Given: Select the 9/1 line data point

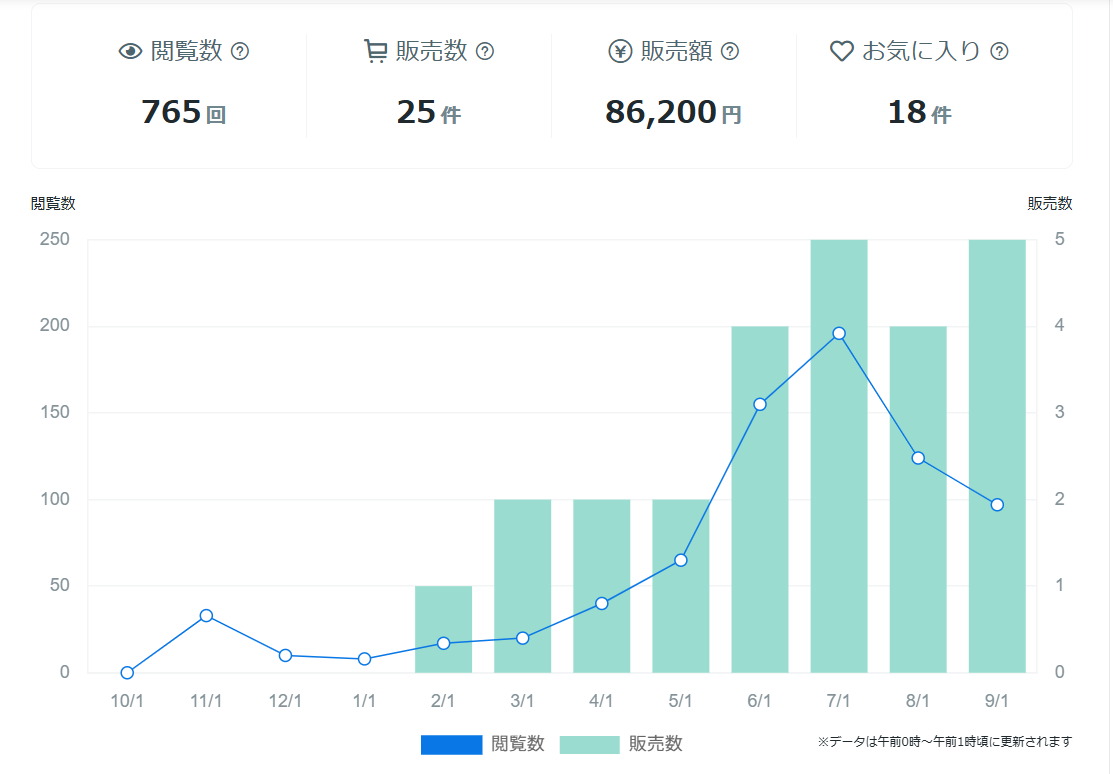Looking at the screenshot, I should 997,505.
